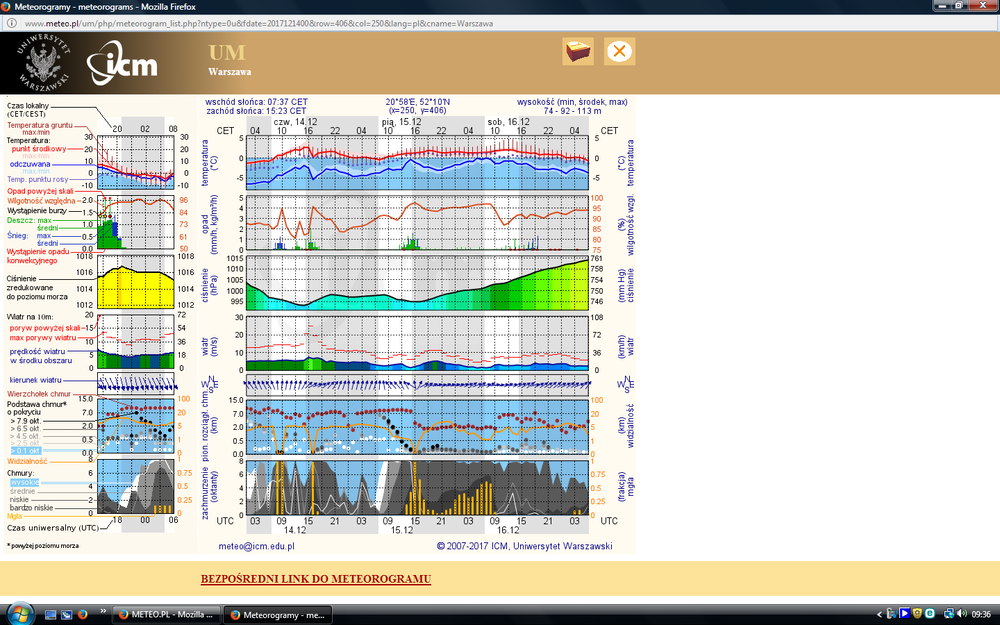Screen dimensions: 1000x625
Task: Click the site information icon in address bar
Action: (x=12, y=24)
